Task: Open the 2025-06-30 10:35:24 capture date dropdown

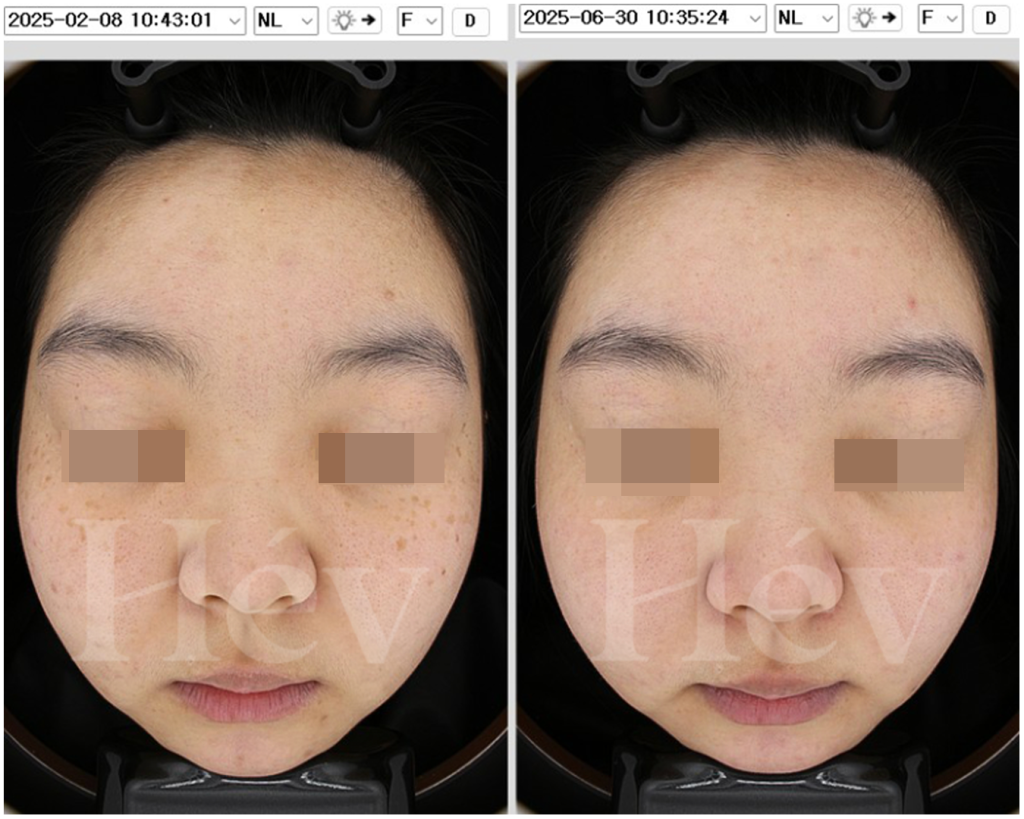Action: (x=642, y=18)
